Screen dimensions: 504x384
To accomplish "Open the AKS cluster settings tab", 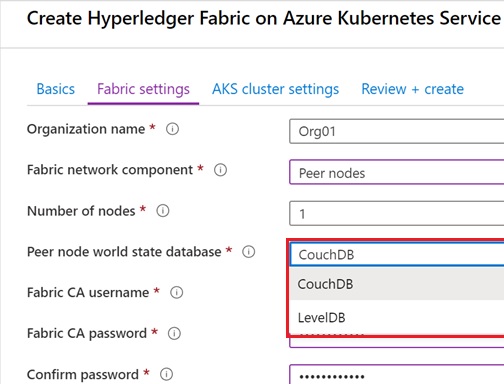I will coord(276,89).
